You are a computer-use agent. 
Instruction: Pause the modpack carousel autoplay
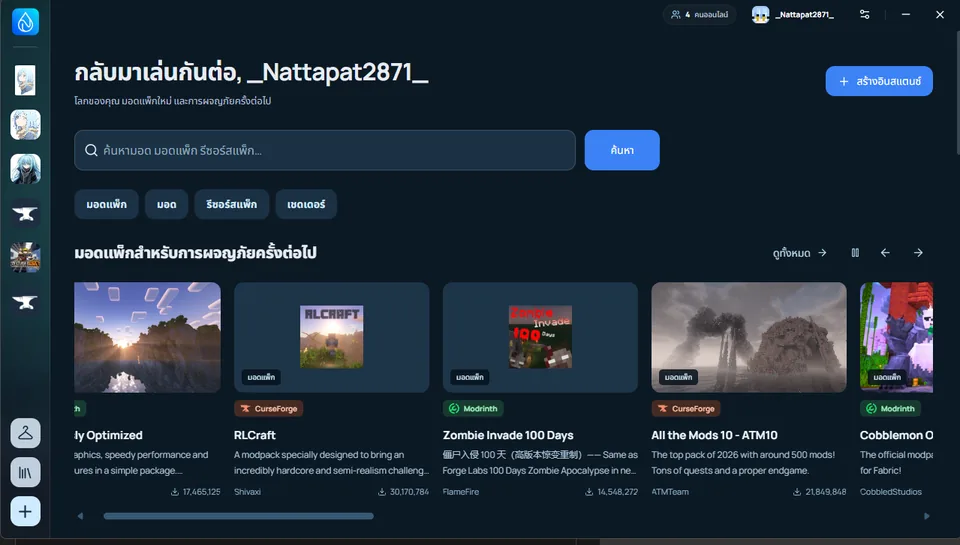(855, 253)
